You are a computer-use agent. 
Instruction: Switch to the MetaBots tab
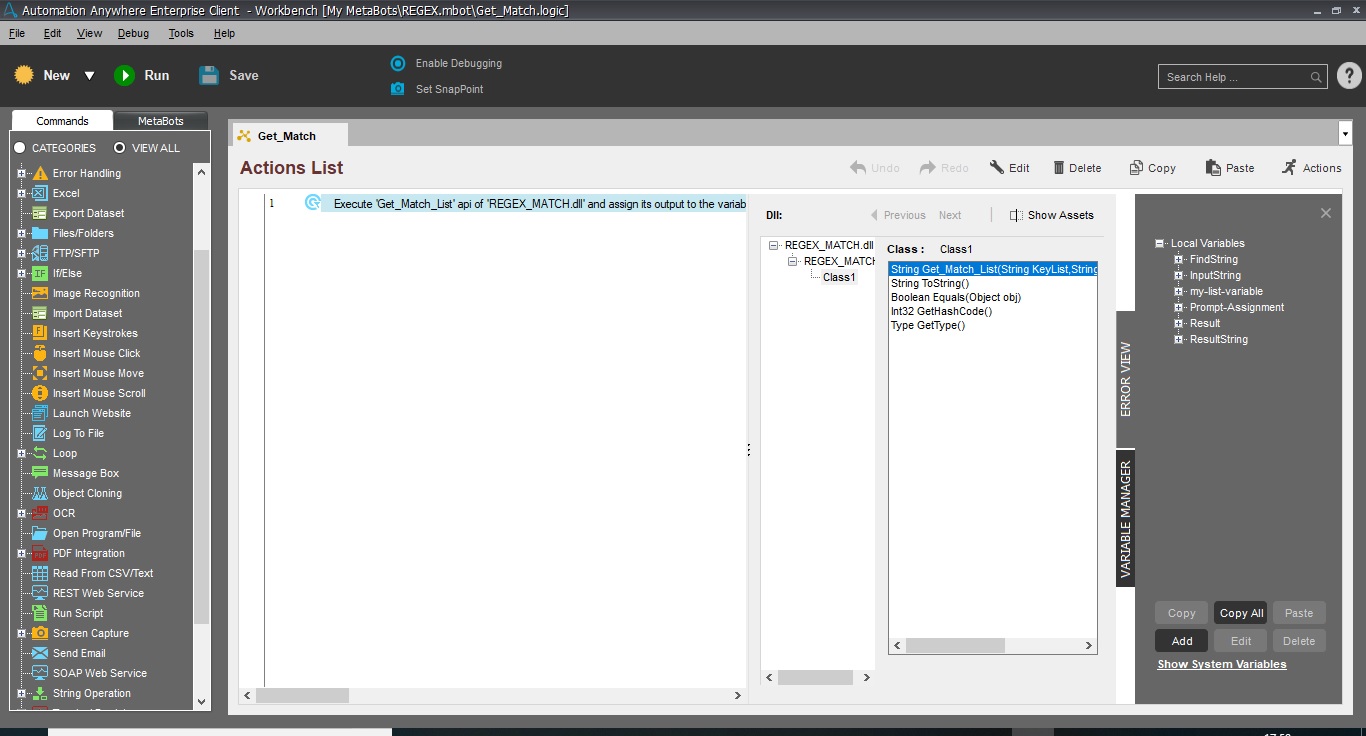[x=161, y=121]
